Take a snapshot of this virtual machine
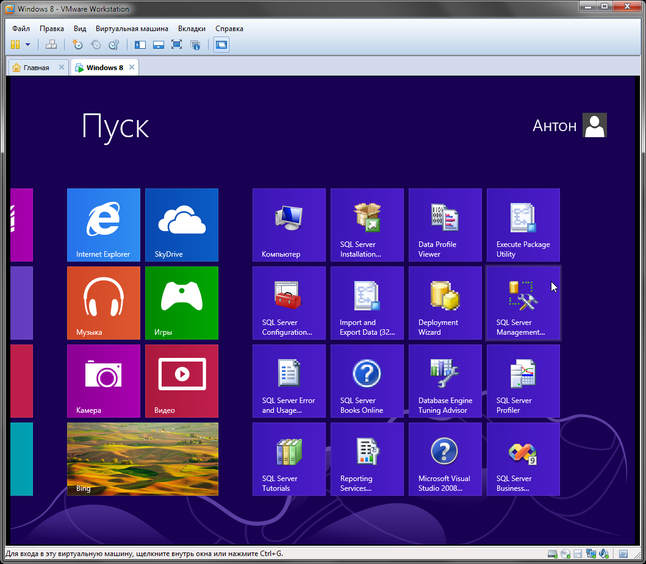 click(x=77, y=44)
